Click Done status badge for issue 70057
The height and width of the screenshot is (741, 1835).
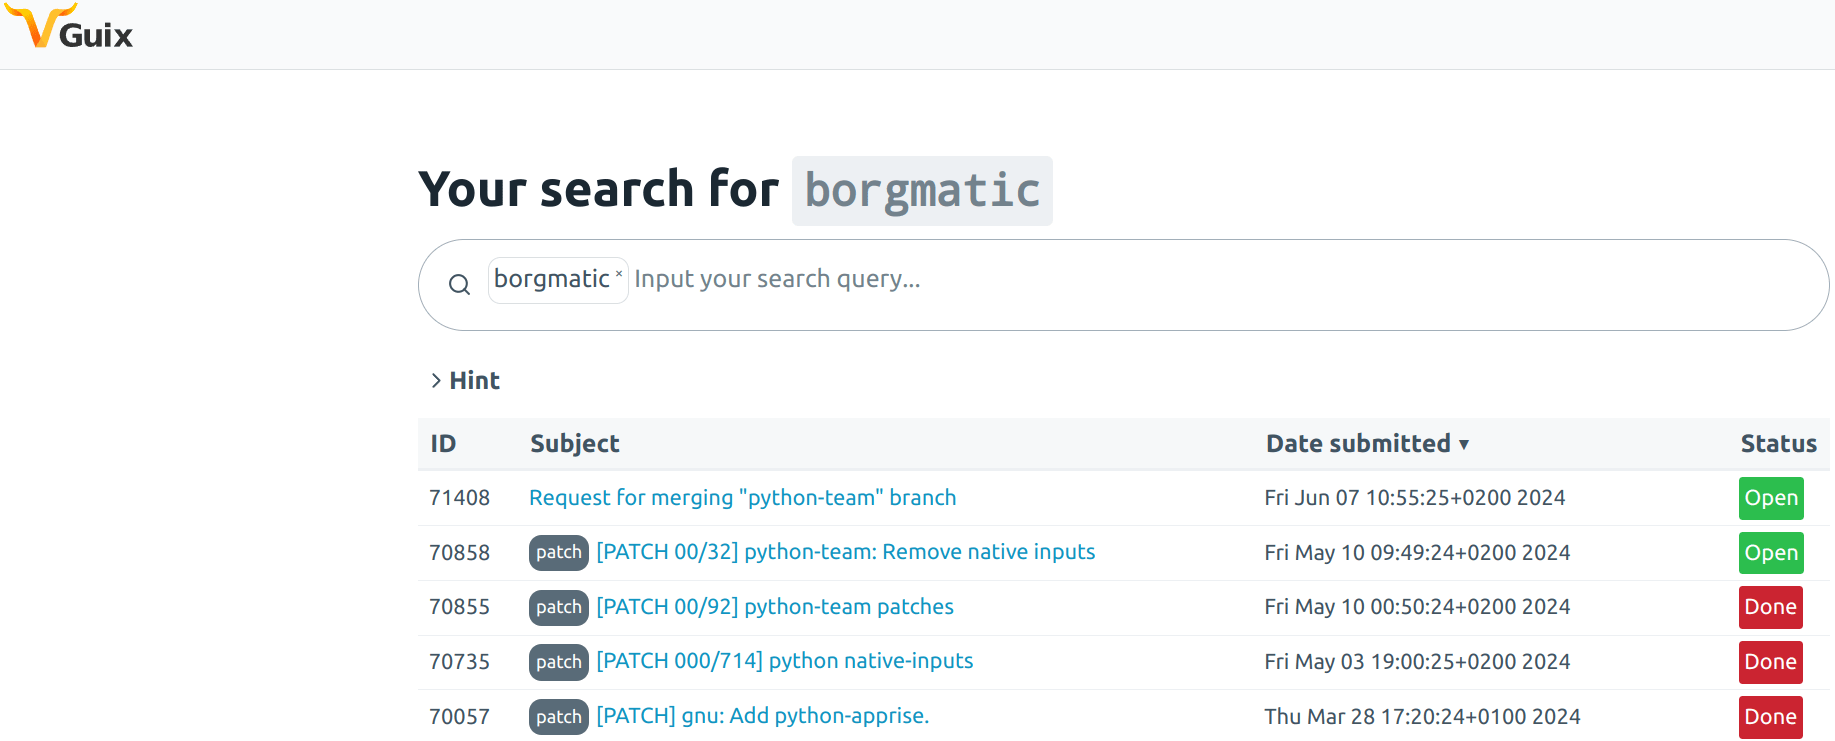(x=1771, y=717)
